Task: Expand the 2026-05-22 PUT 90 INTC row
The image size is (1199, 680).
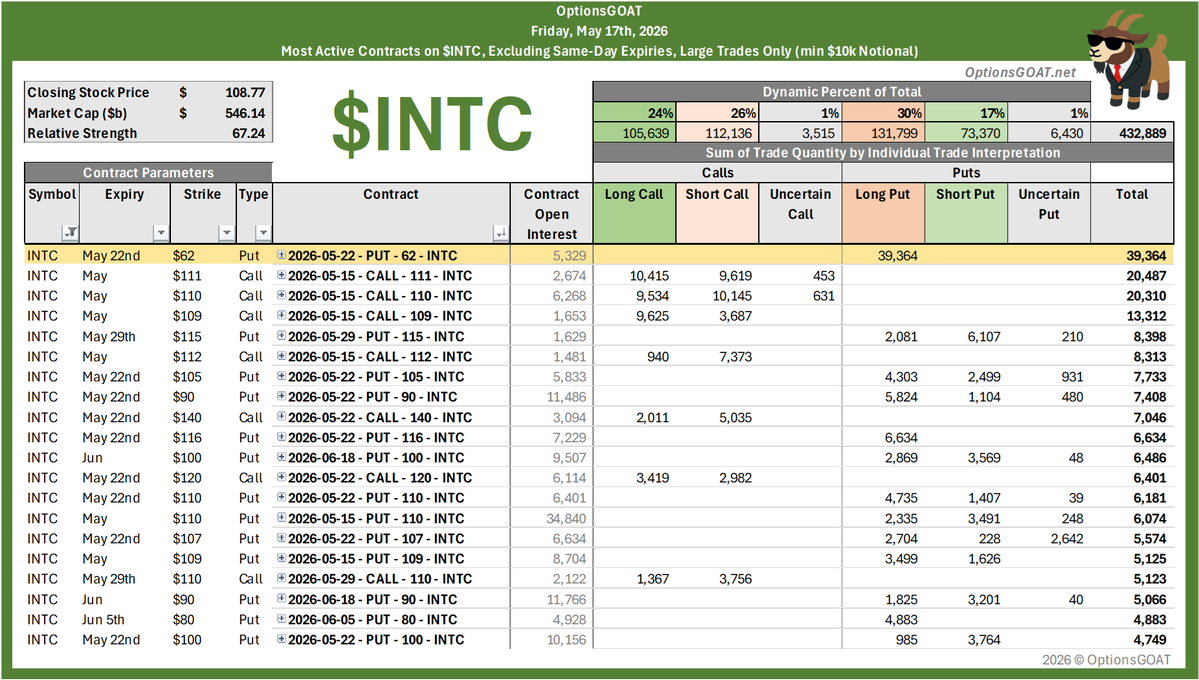Action: click(x=281, y=396)
